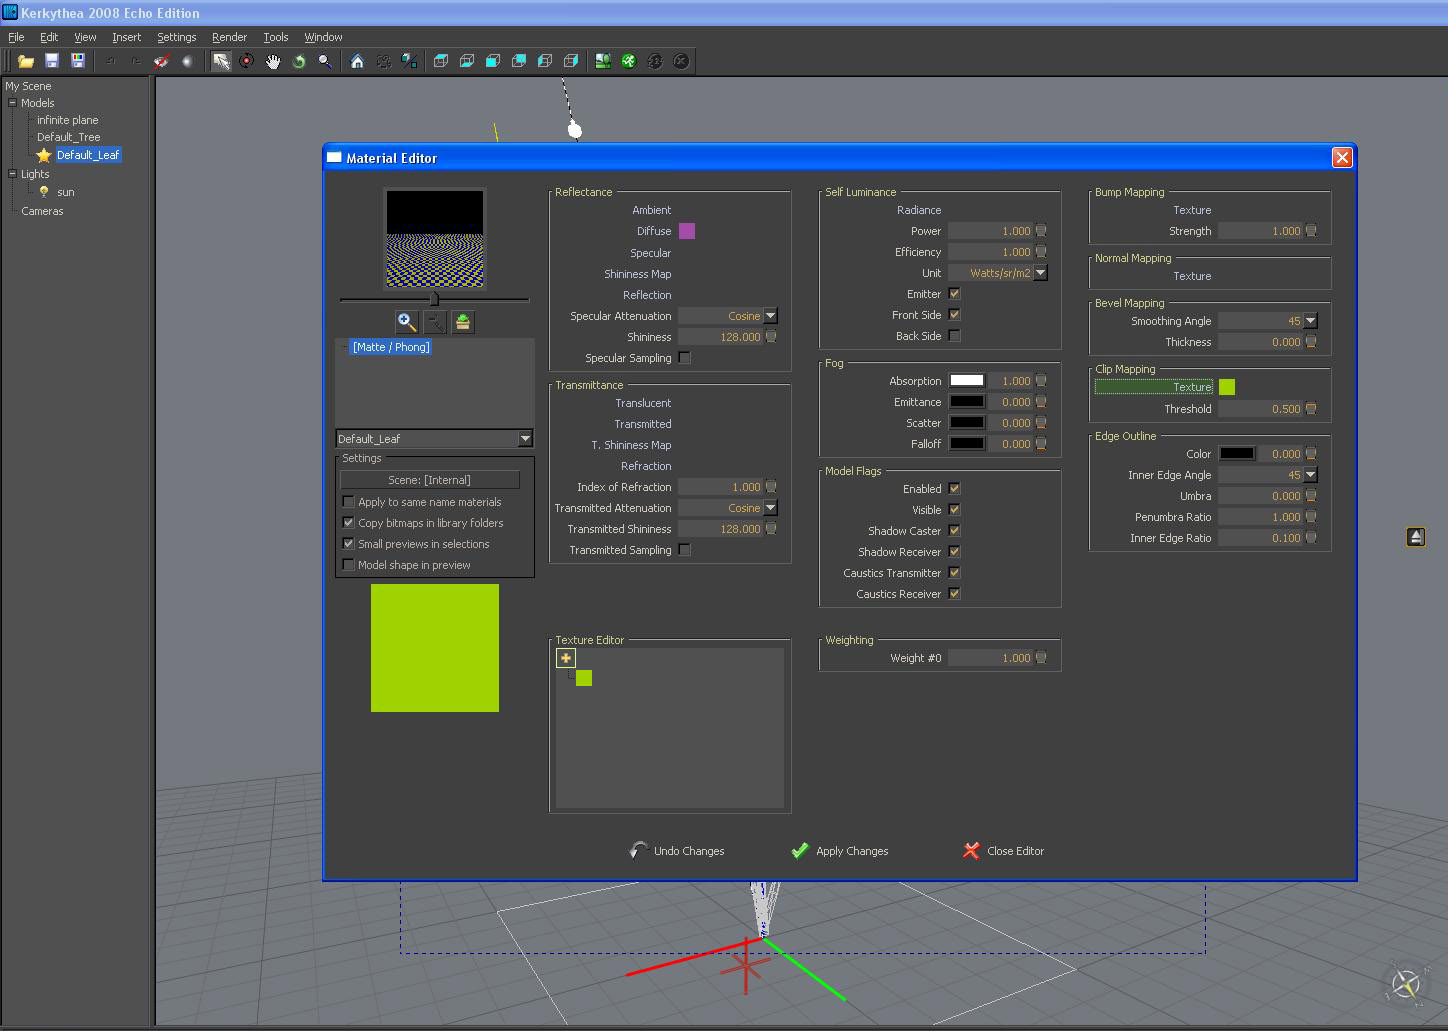Uncheck the Front Side checkbox

pos(955,315)
